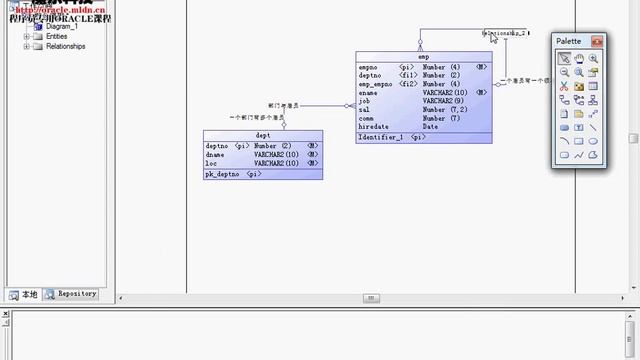Click the job attribute in emp
640x360 pixels.
[x=364, y=101]
